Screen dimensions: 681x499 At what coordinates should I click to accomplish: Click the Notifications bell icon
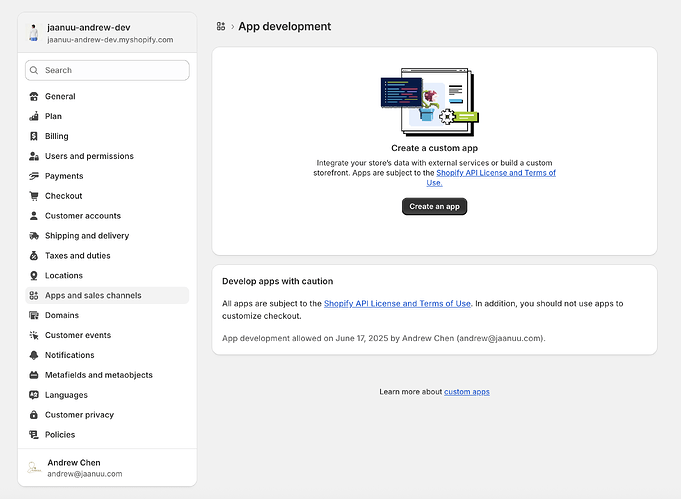(34, 355)
